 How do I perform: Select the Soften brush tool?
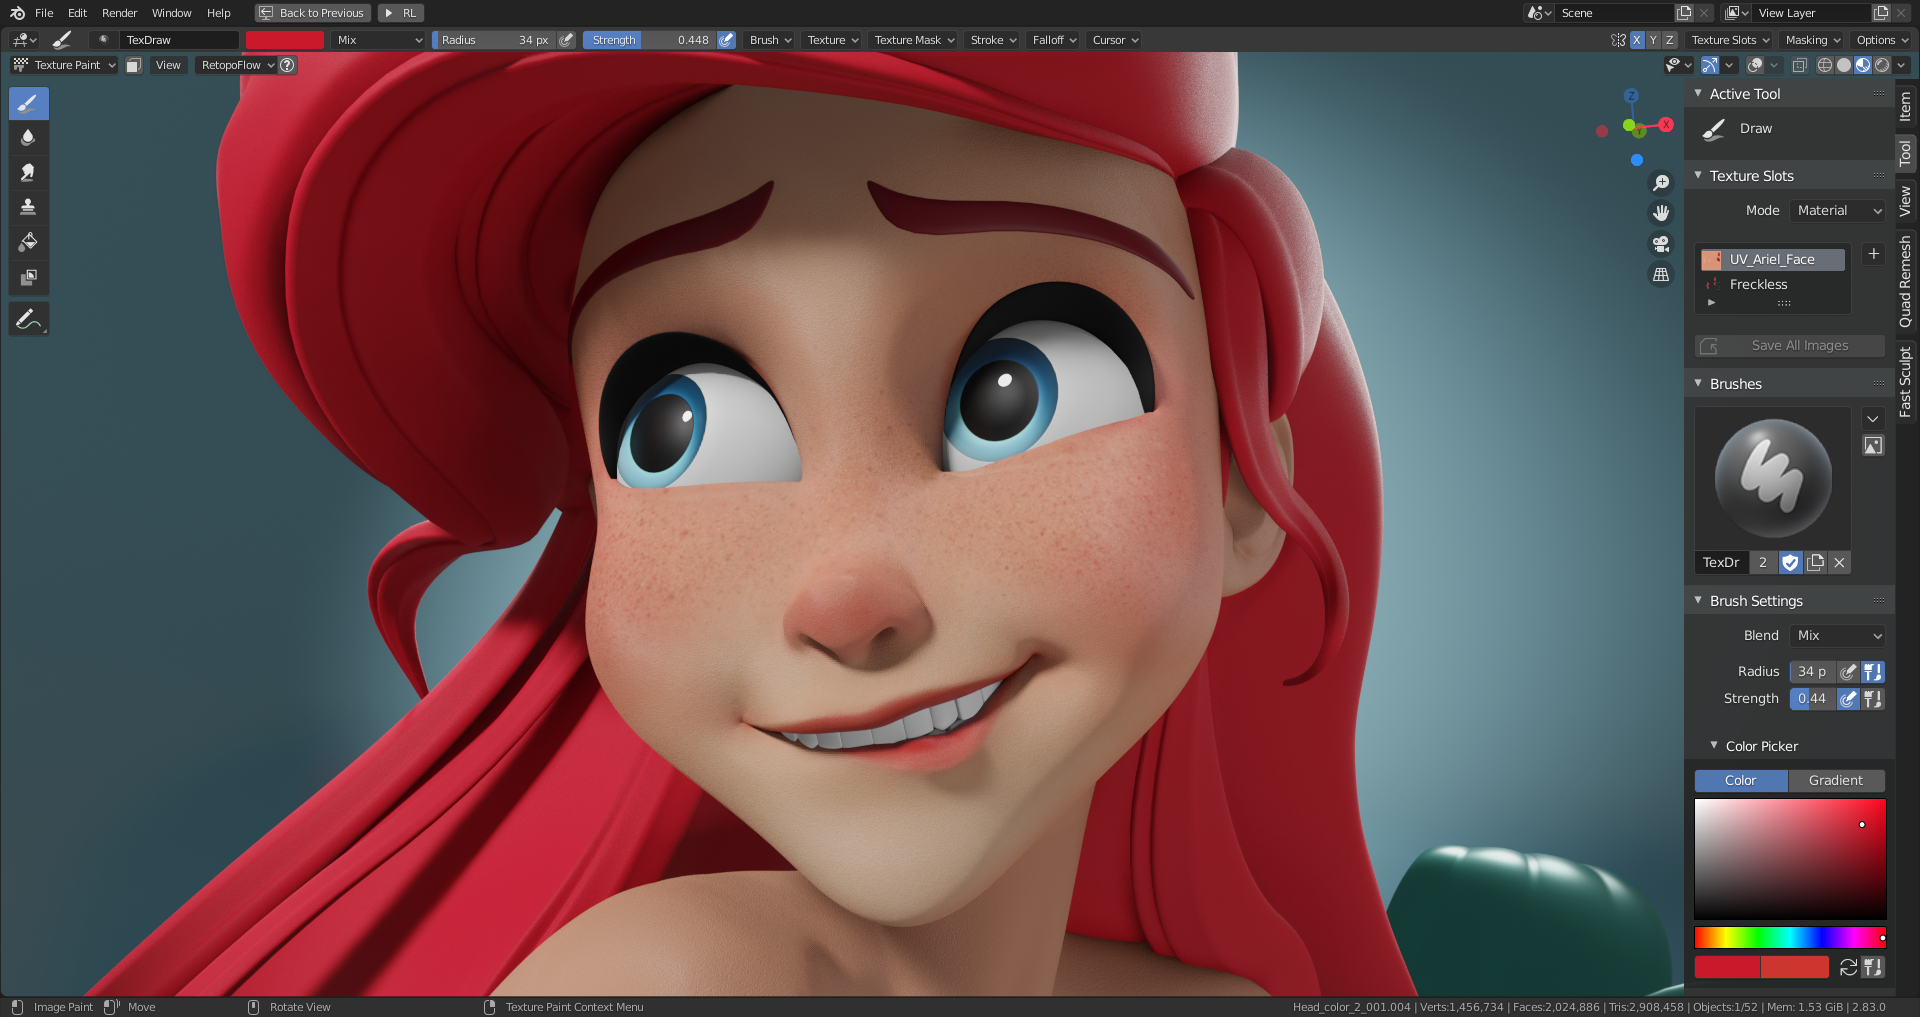[x=28, y=137]
